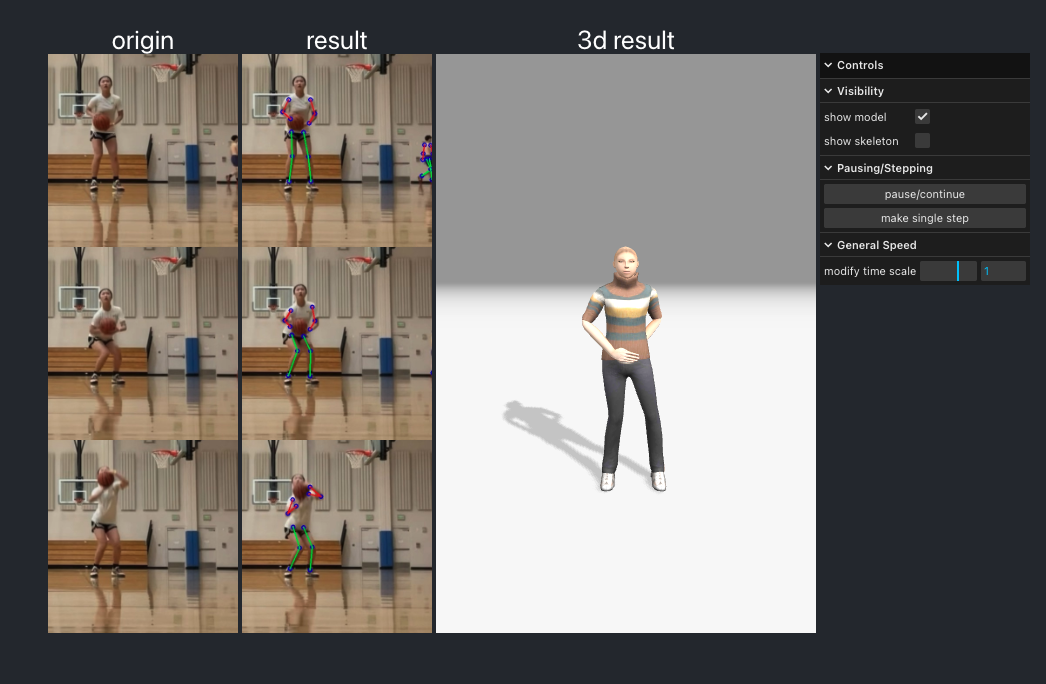The image size is (1046, 684).
Task: Select the middle result frame
Action: (336, 343)
